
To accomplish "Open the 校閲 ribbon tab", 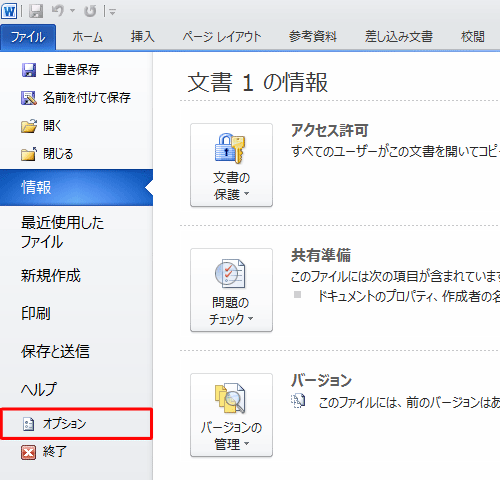I will click(x=473, y=37).
